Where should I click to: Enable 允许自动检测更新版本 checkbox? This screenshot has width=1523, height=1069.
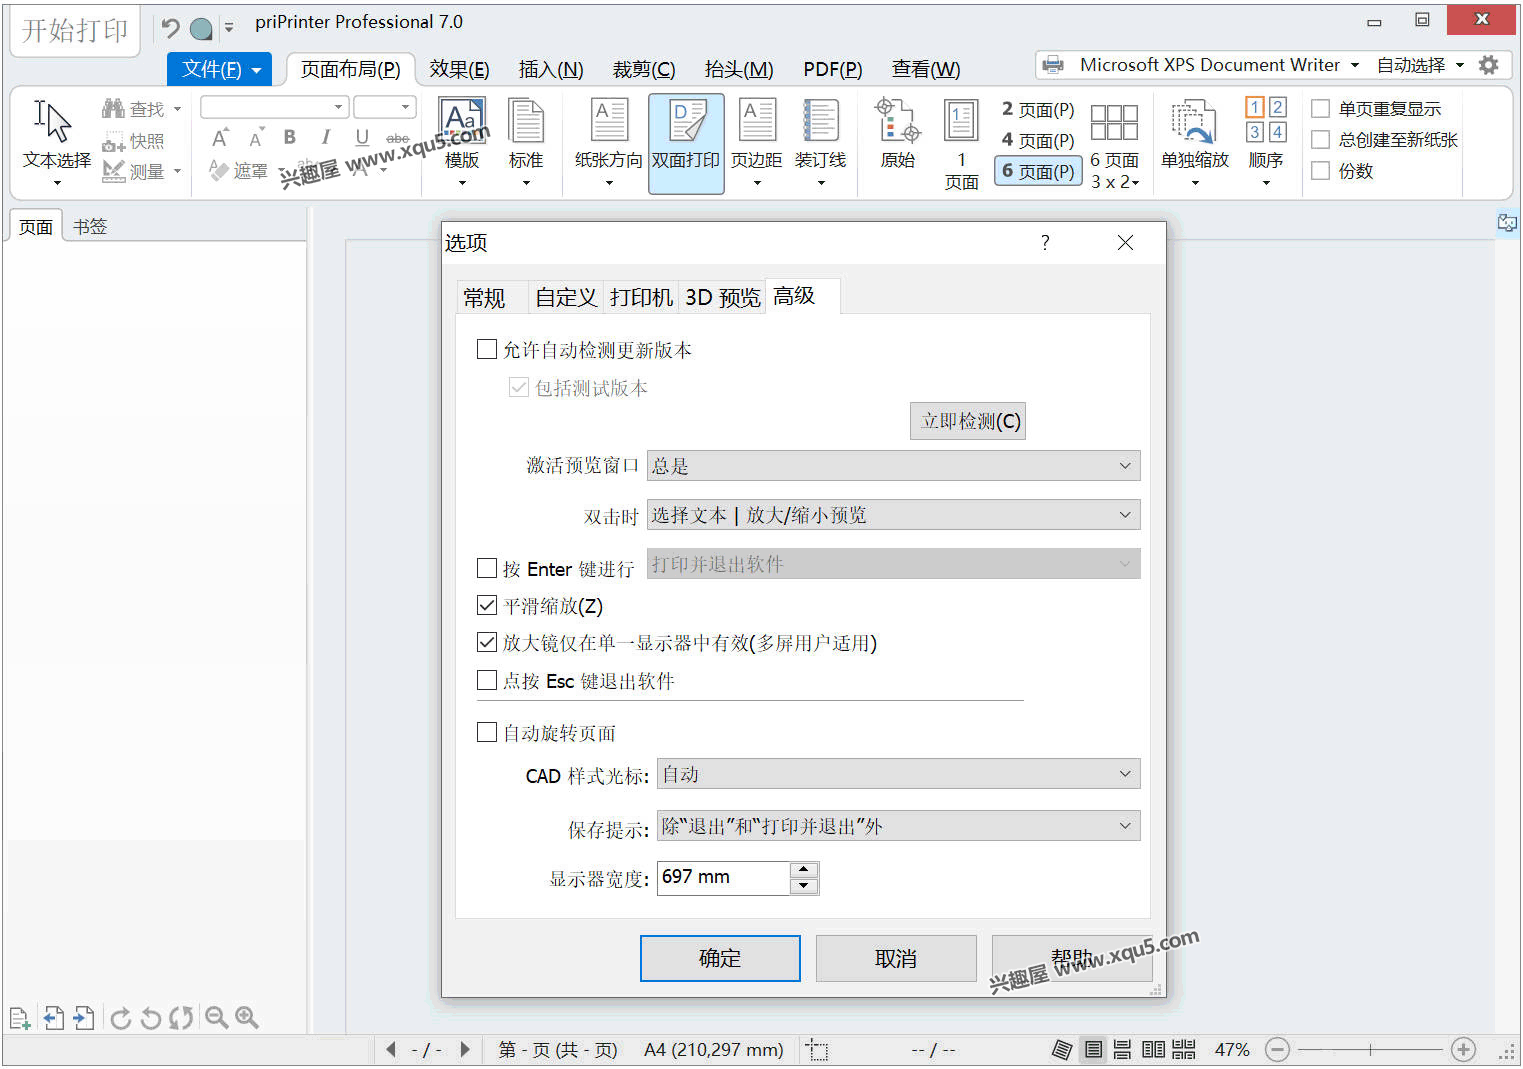click(x=487, y=349)
